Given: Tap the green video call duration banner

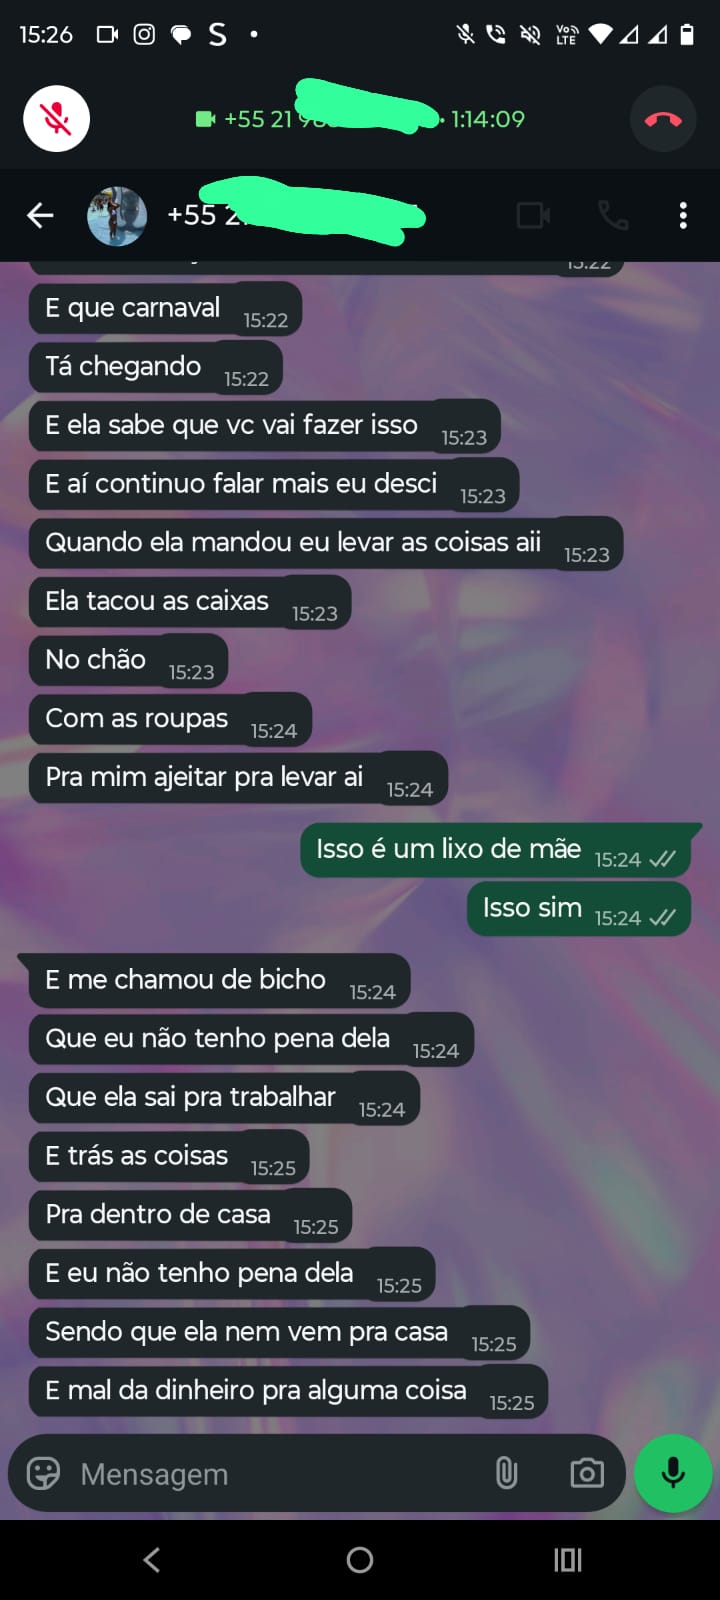Looking at the screenshot, I should 360,119.
